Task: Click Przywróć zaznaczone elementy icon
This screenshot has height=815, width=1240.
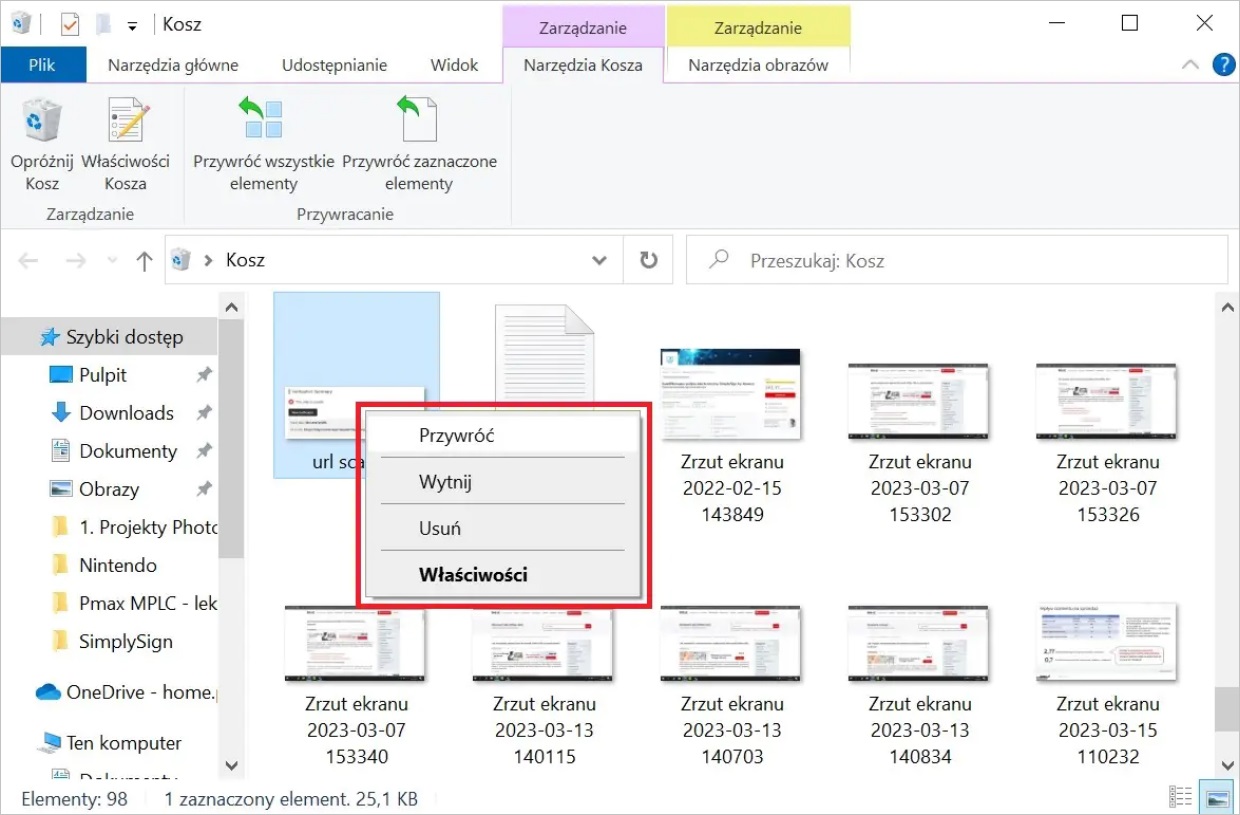Action: coord(419,120)
